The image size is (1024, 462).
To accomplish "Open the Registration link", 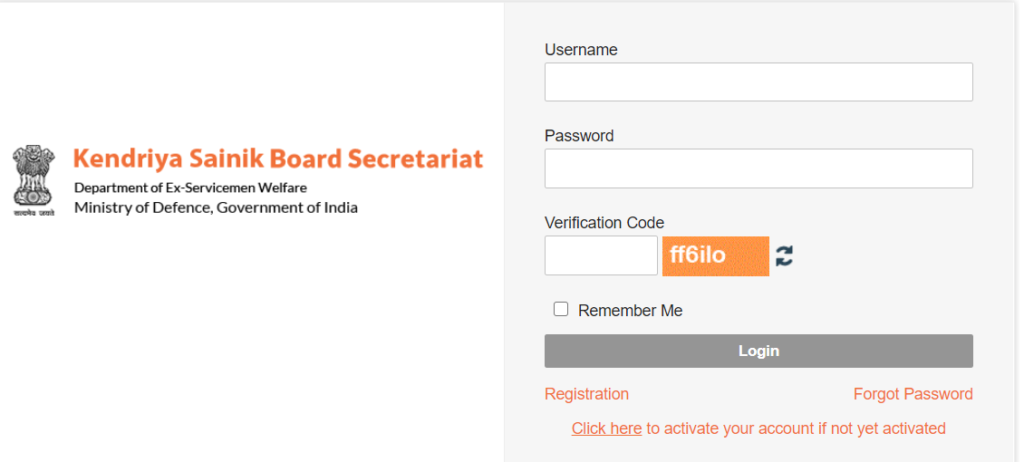I will [x=586, y=394].
